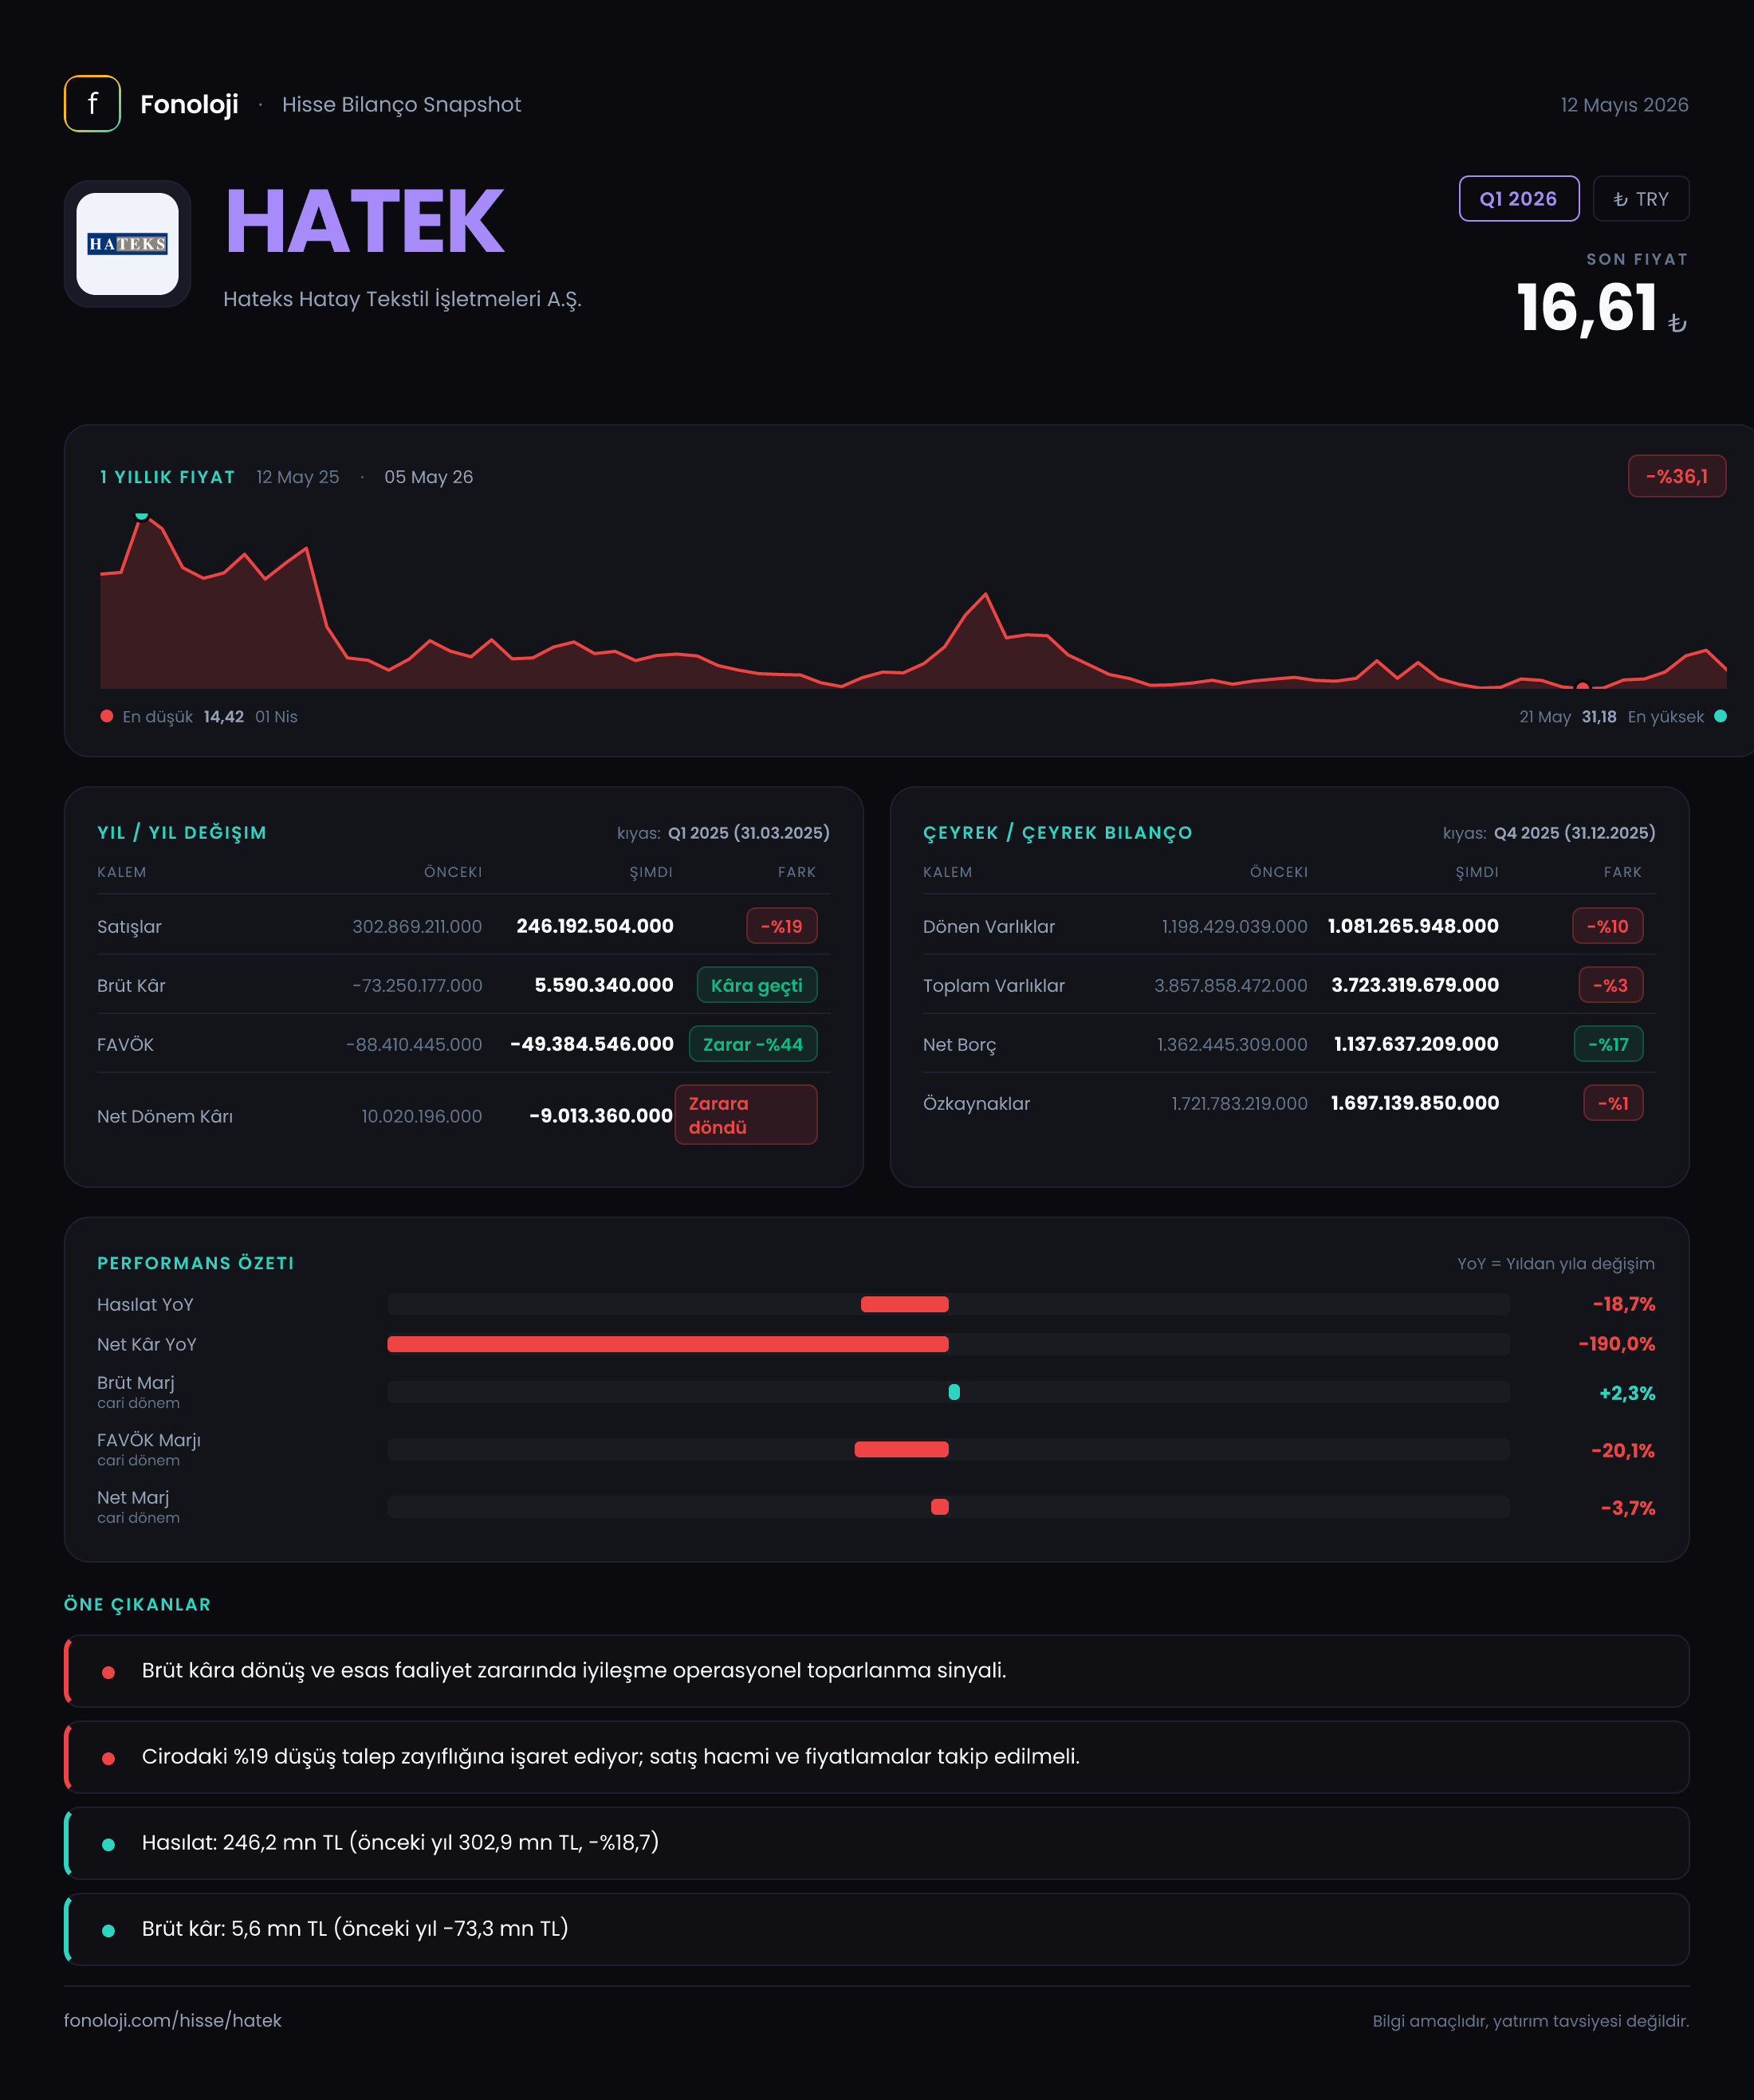Click the HATEK ticker heading
The height and width of the screenshot is (2100, 1754).
(x=365, y=222)
